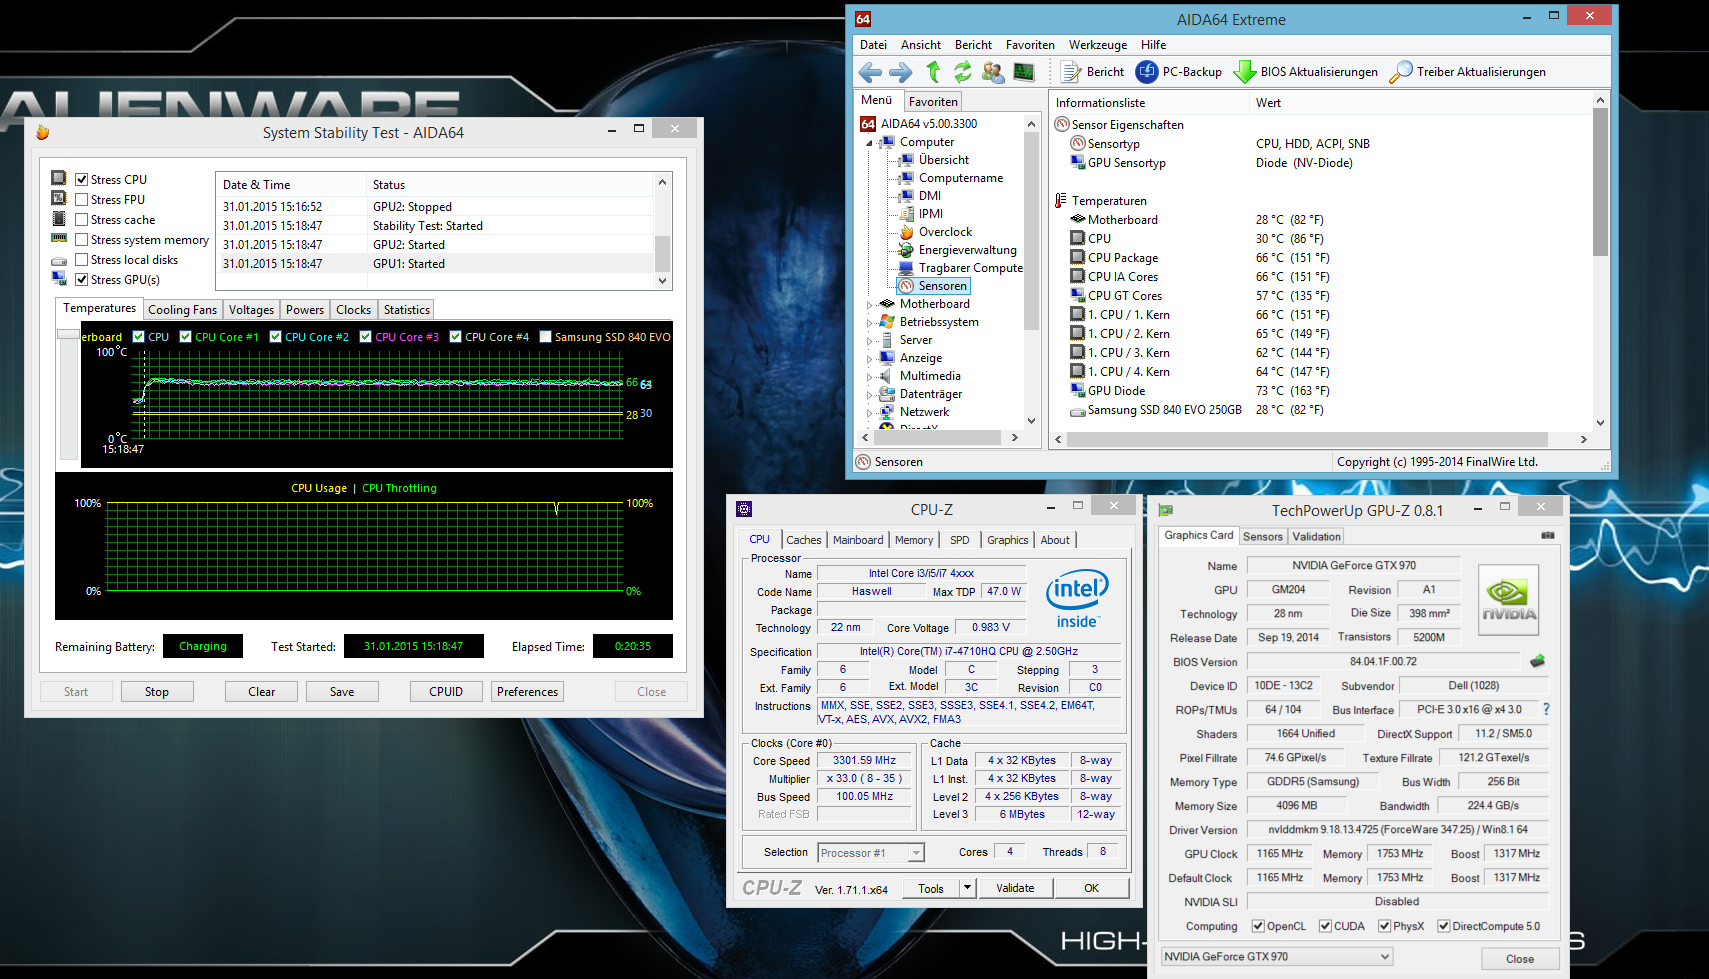Click the Intel inside logo in CPU-Z

[x=1077, y=598]
